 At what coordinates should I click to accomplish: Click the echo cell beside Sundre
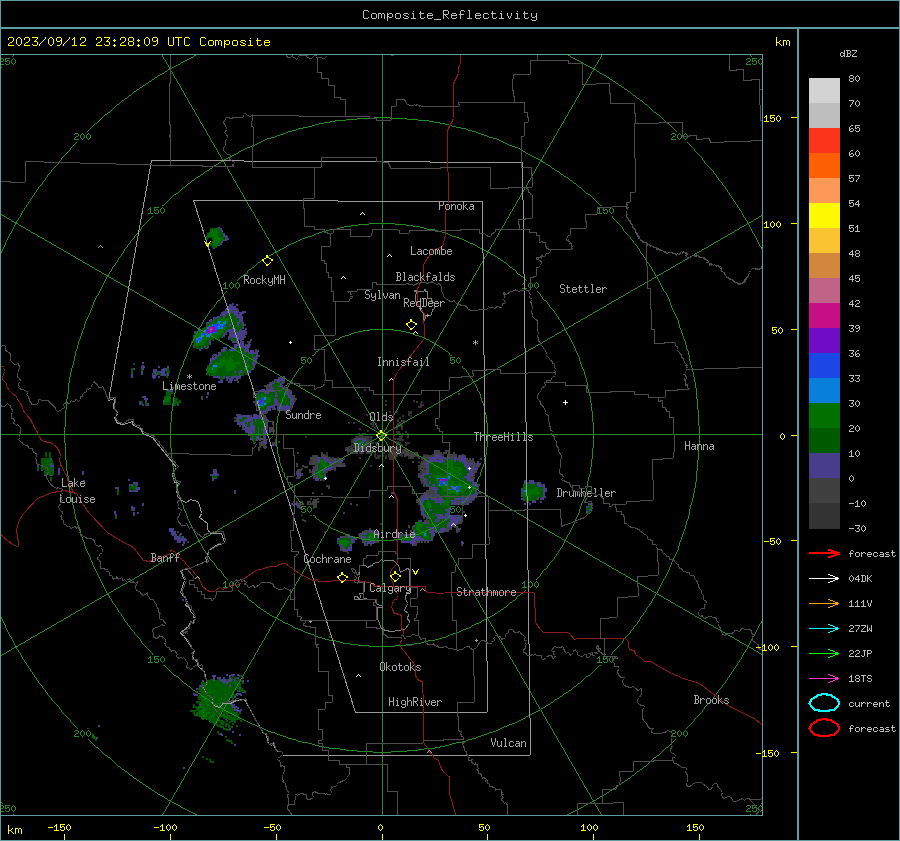coord(274,396)
